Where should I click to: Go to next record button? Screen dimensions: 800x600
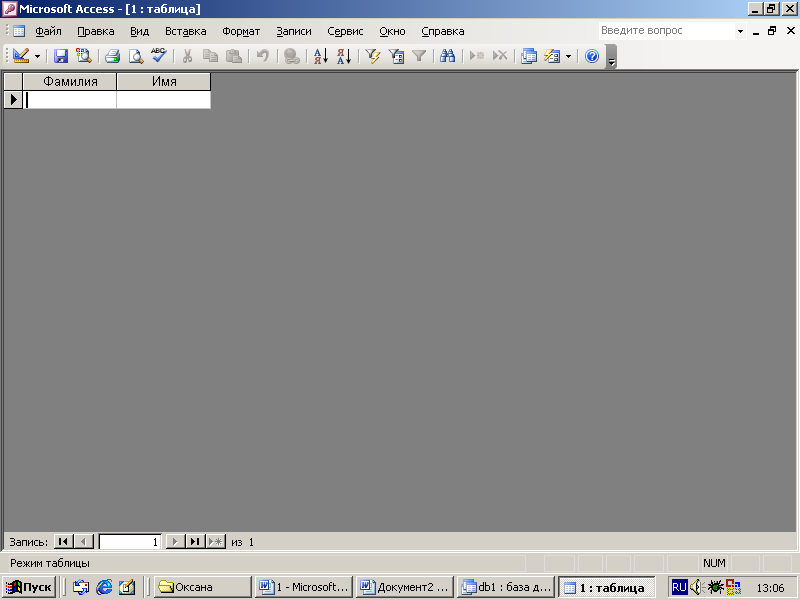pos(175,541)
